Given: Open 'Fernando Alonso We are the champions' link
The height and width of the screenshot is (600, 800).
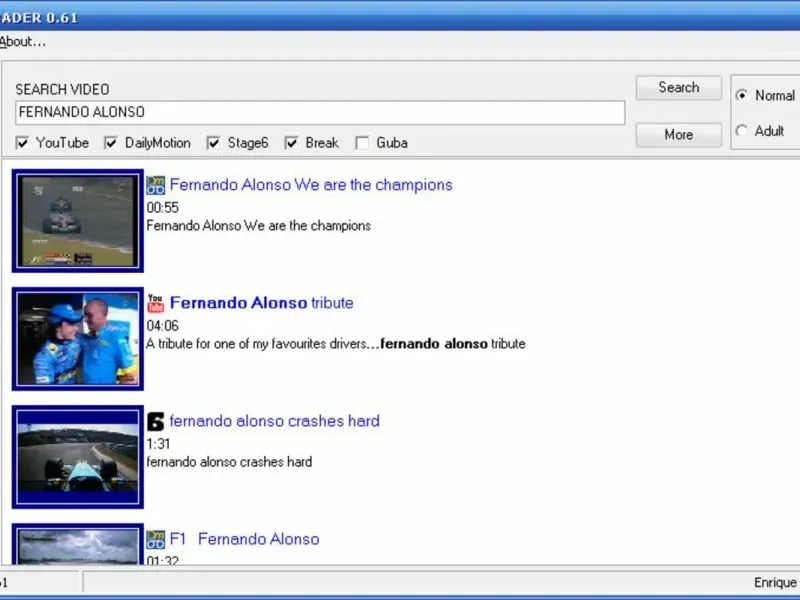Looking at the screenshot, I should (311, 185).
